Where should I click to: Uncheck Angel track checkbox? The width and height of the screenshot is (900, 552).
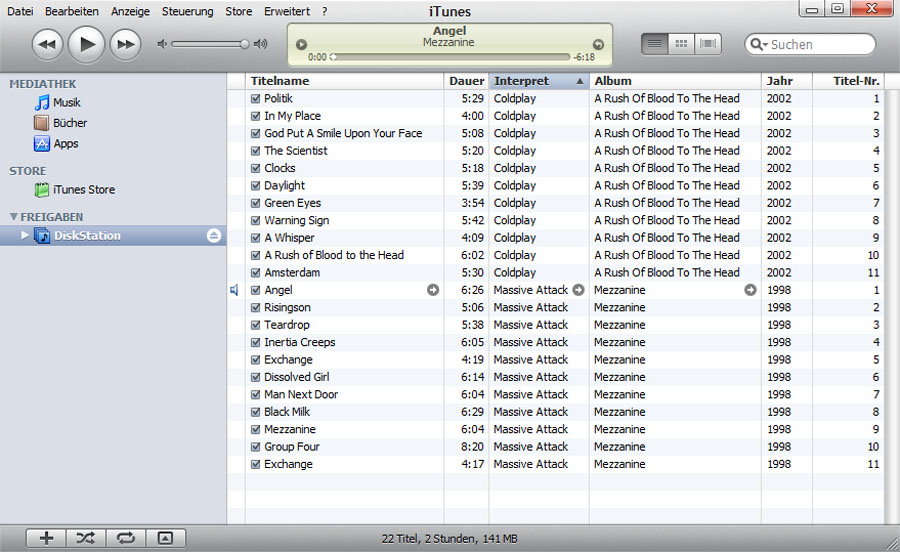[255, 290]
